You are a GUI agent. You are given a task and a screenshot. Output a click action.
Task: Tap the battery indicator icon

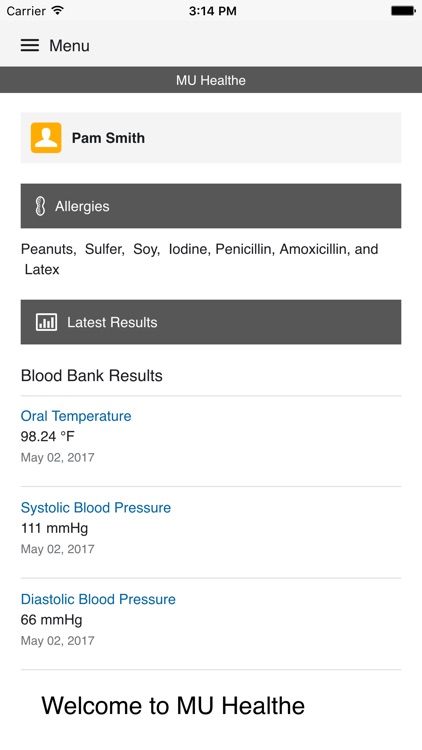pos(403,11)
